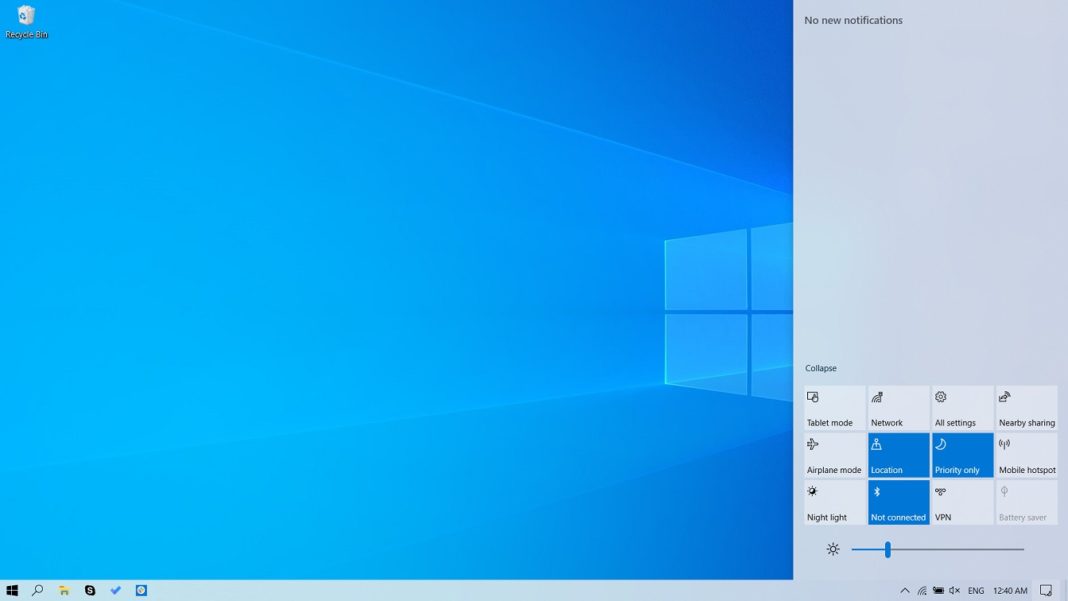The height and width of the screenshot is (601, 1068).
Task: Click the brightness slider
Action: (886, 548)
